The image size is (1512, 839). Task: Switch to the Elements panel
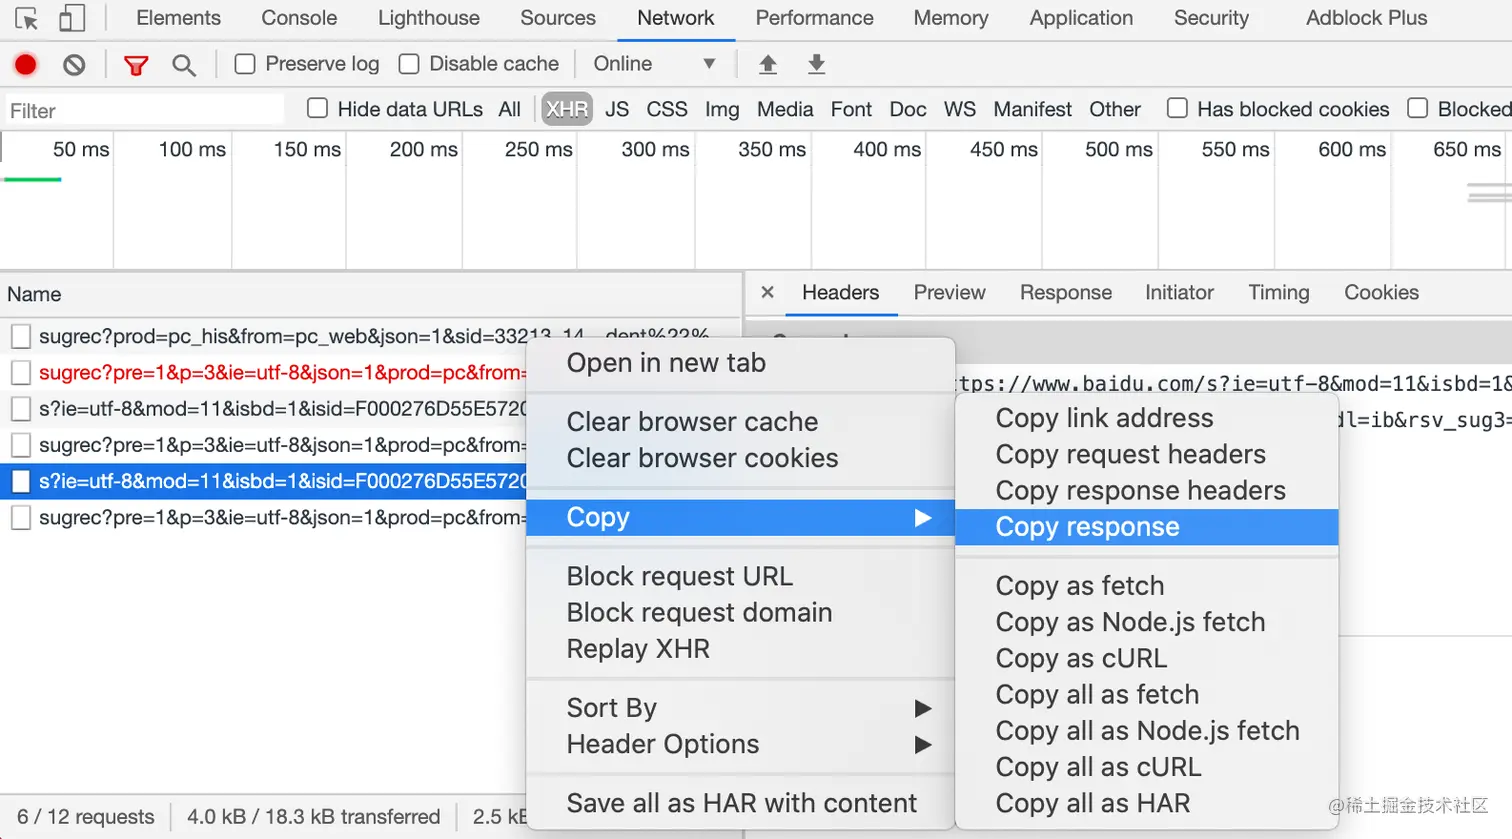(178, 18)
